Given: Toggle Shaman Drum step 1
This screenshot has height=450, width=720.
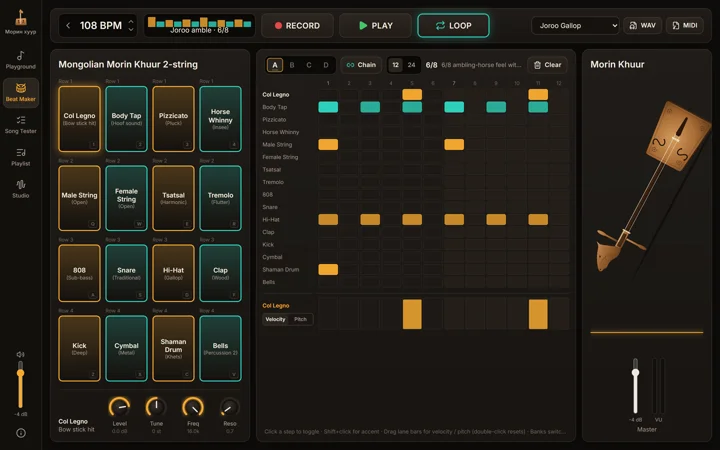Looking at the screenshot, I should (x=328, y=270).
